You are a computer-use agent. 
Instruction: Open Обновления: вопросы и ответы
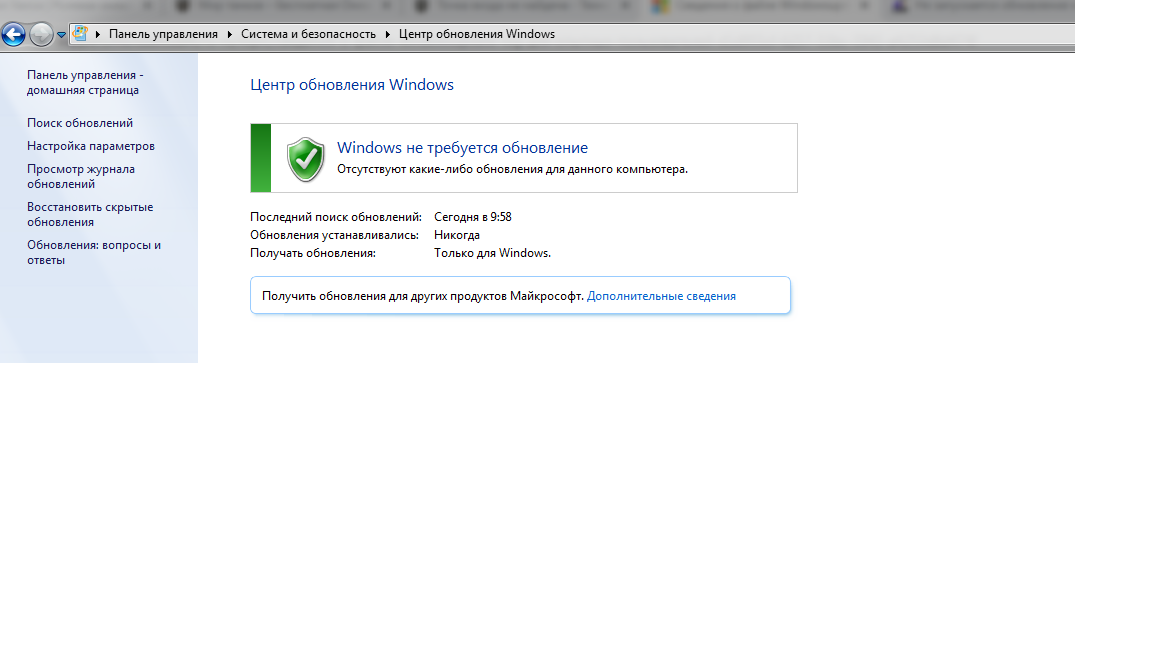click(94, 253)
